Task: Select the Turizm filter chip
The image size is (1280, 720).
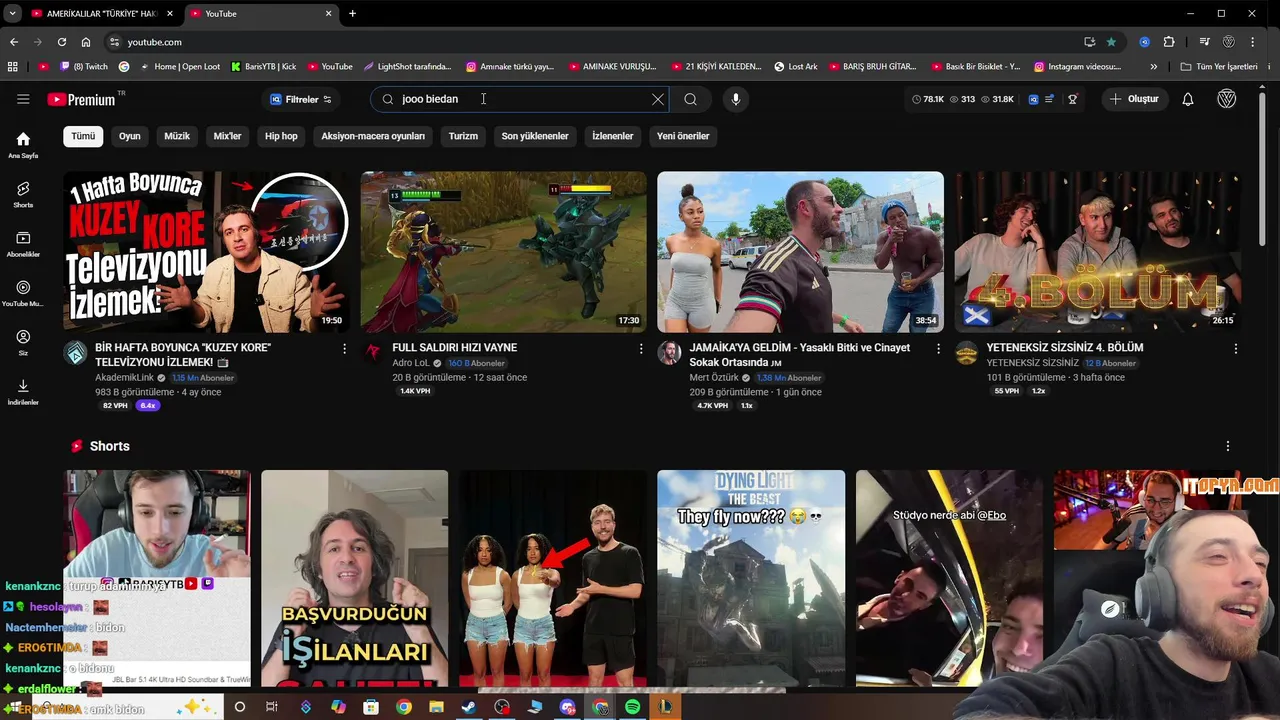Action: coord(463,136)
